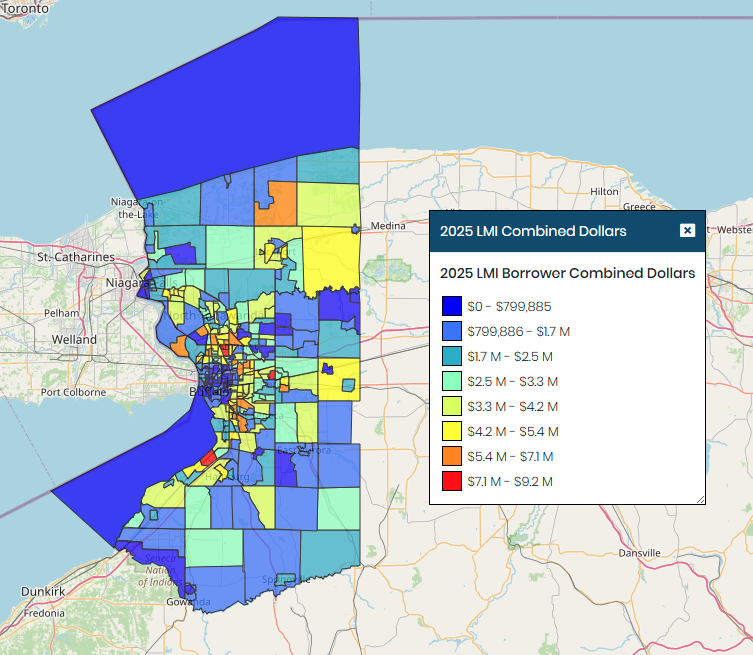Click the Medina map label
The height and width of the screenshot is (655, 753).
tap(388, 226)
